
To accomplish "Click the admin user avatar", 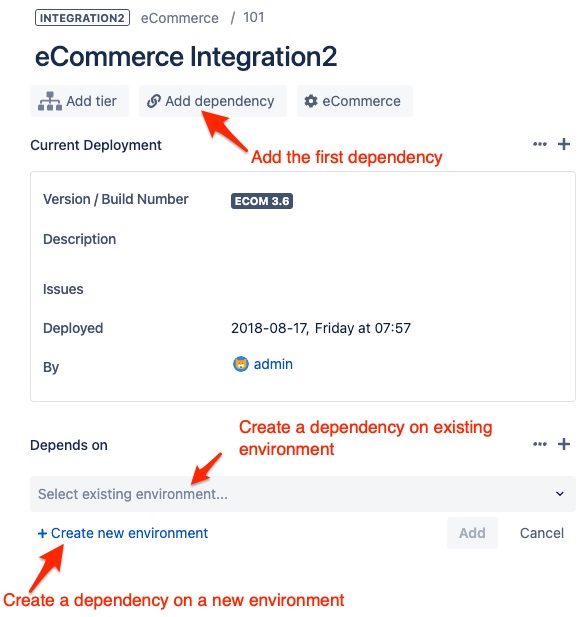I will point(241,364).
